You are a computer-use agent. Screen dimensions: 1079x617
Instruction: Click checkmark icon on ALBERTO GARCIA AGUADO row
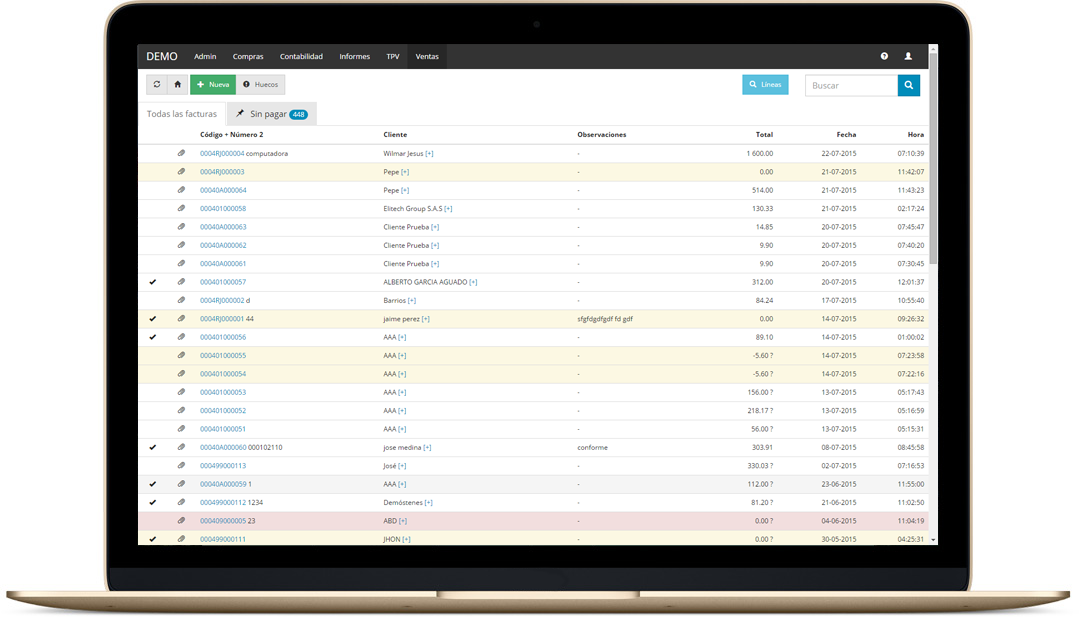(153, 282)
